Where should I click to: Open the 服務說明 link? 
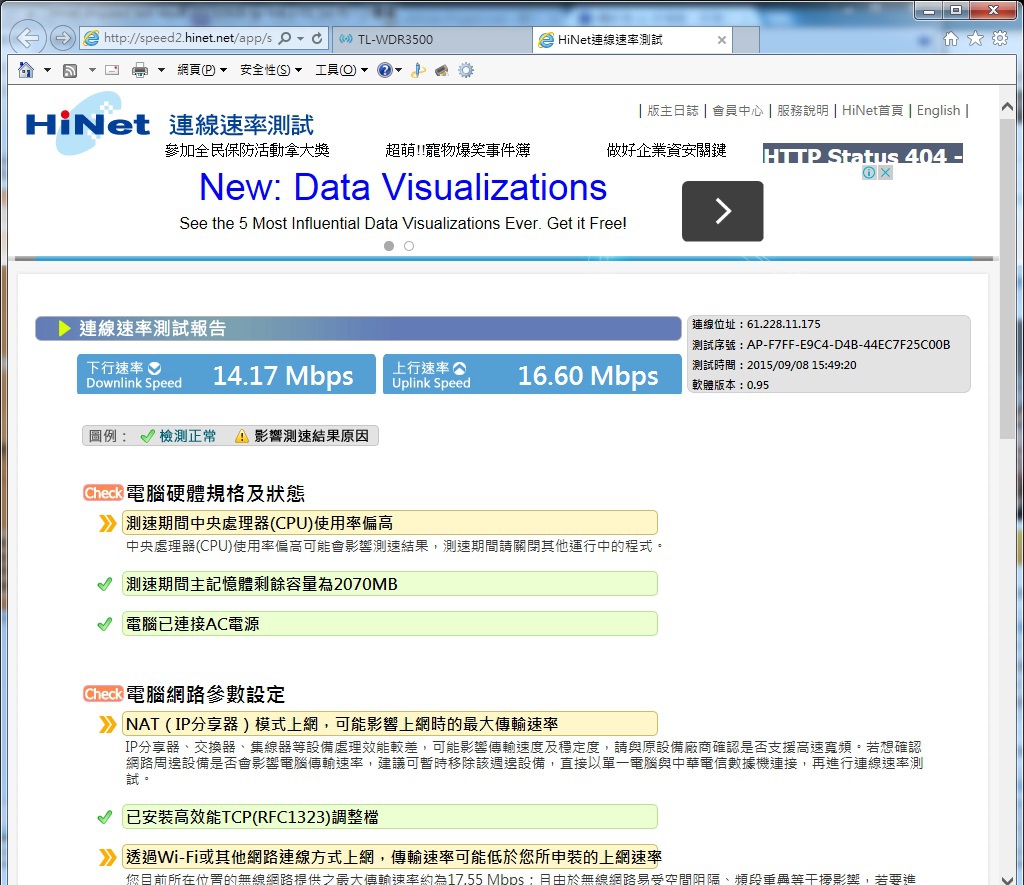tap(803, 110)
